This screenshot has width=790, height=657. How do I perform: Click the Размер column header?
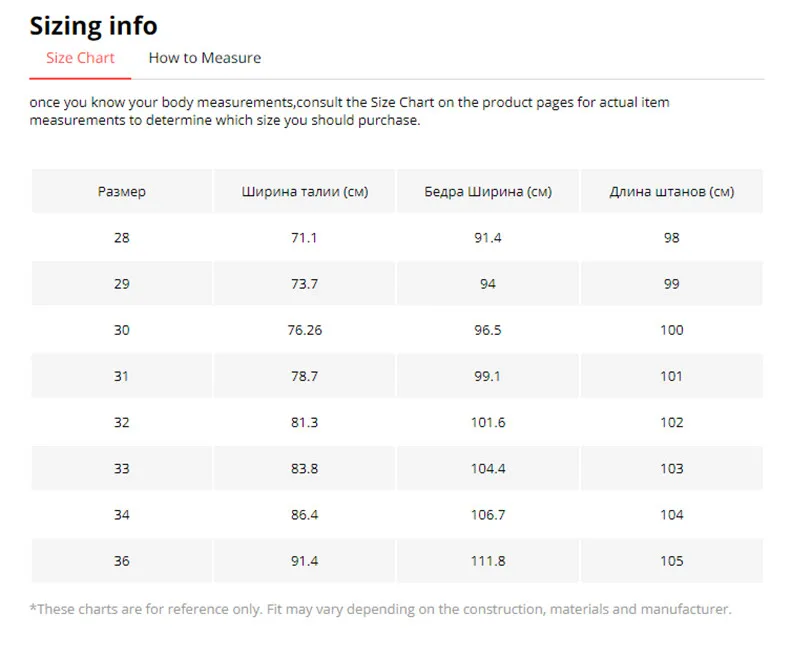122,191
